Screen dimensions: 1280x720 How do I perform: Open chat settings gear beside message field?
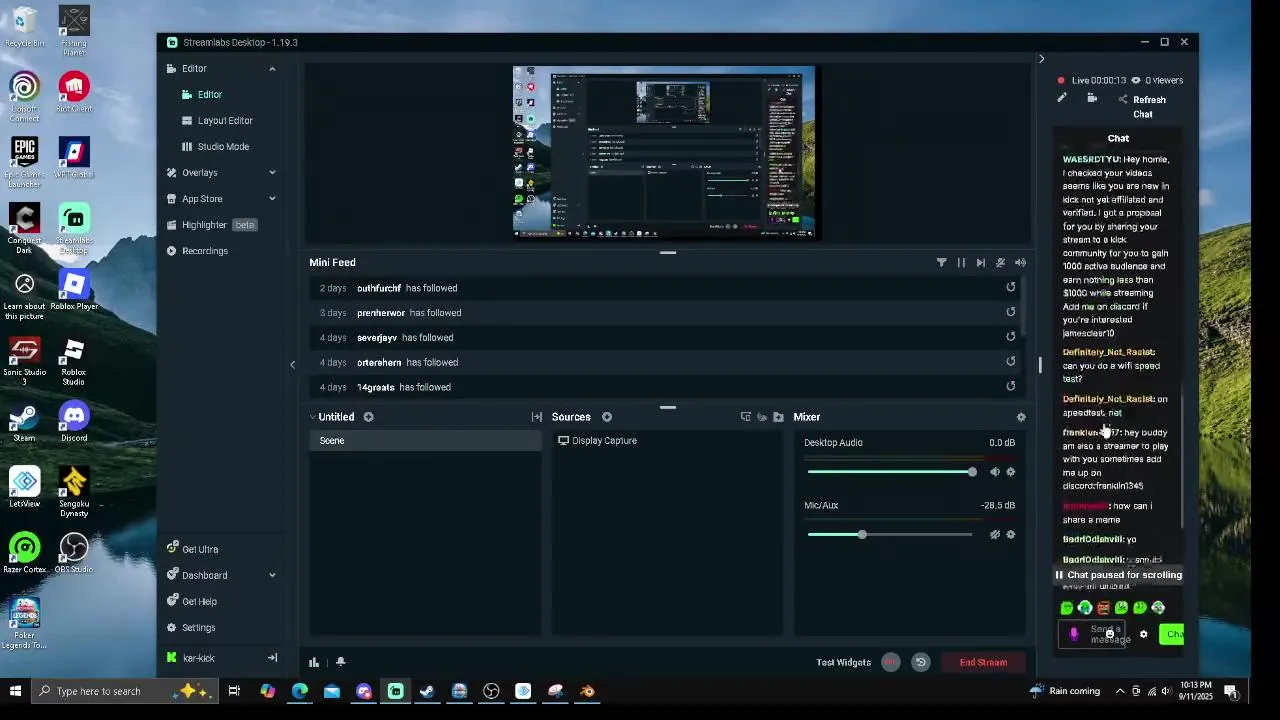1144,634
